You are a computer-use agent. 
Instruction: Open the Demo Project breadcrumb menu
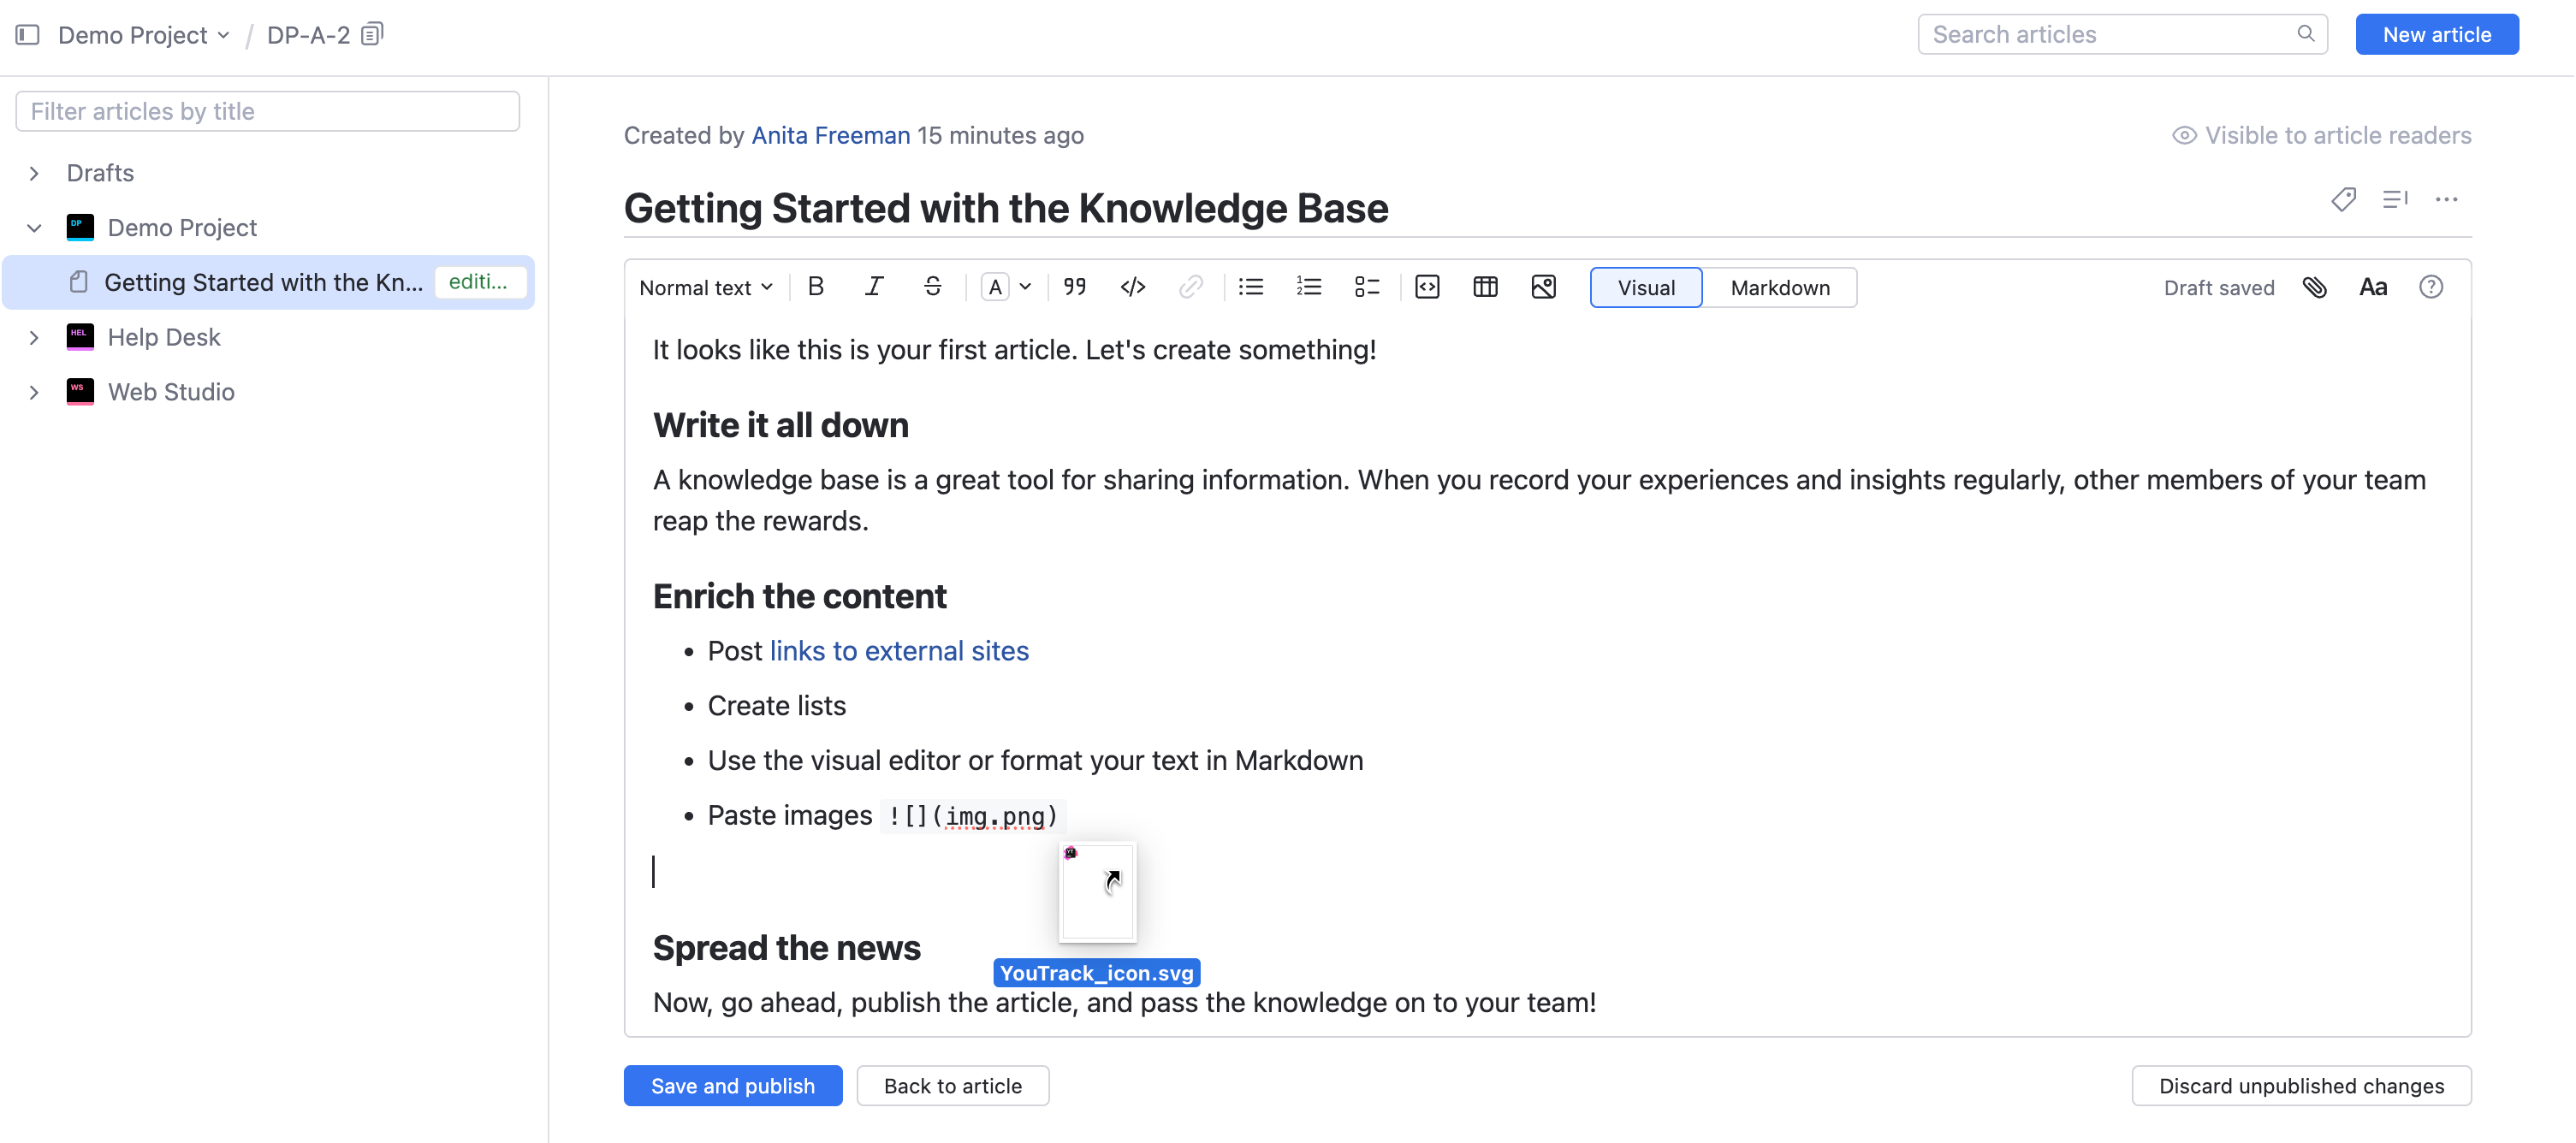144,35
